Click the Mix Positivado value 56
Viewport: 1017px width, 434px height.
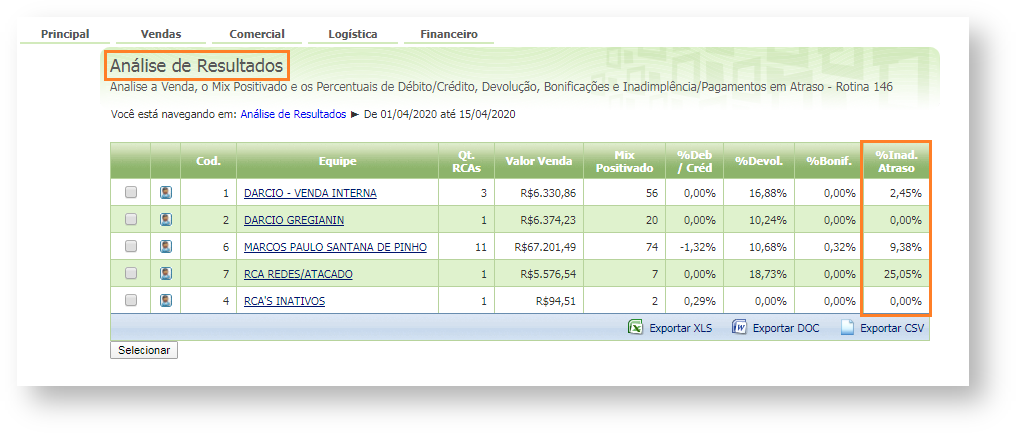pyautogui.click(x=652, y=193)
